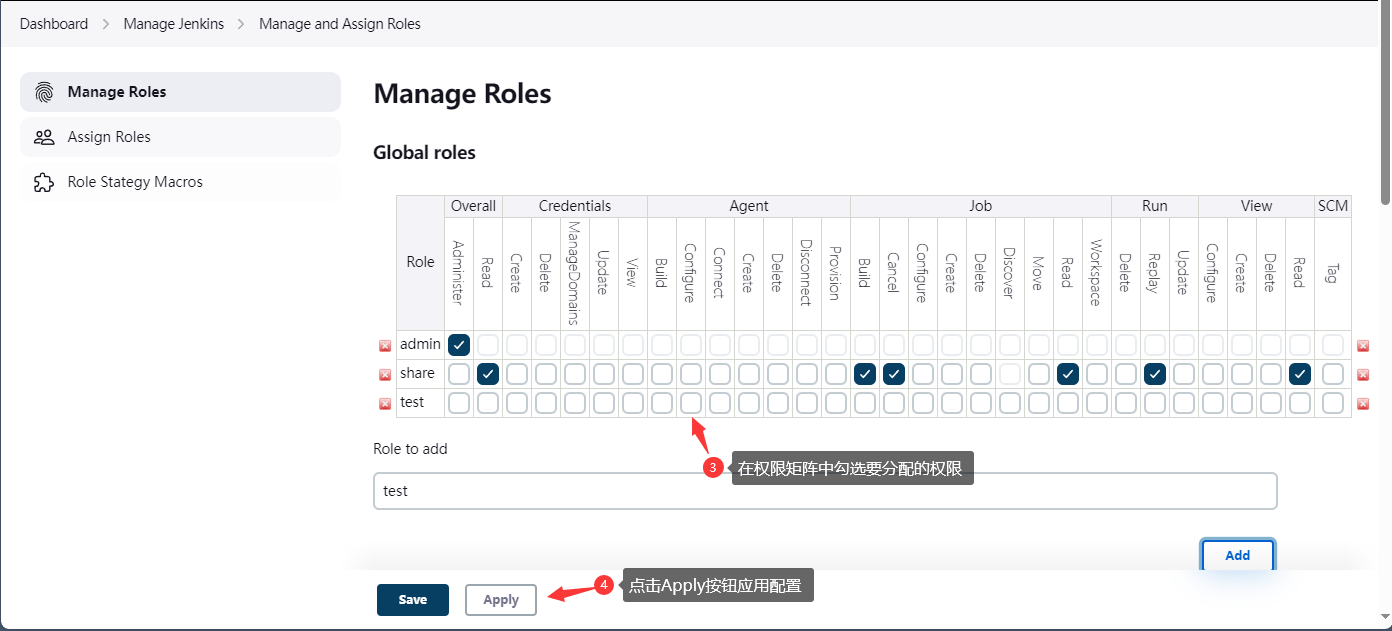
Task: Open the Assign Roles sidebar item
Action: pyautogui.click(x=109, y=137)
